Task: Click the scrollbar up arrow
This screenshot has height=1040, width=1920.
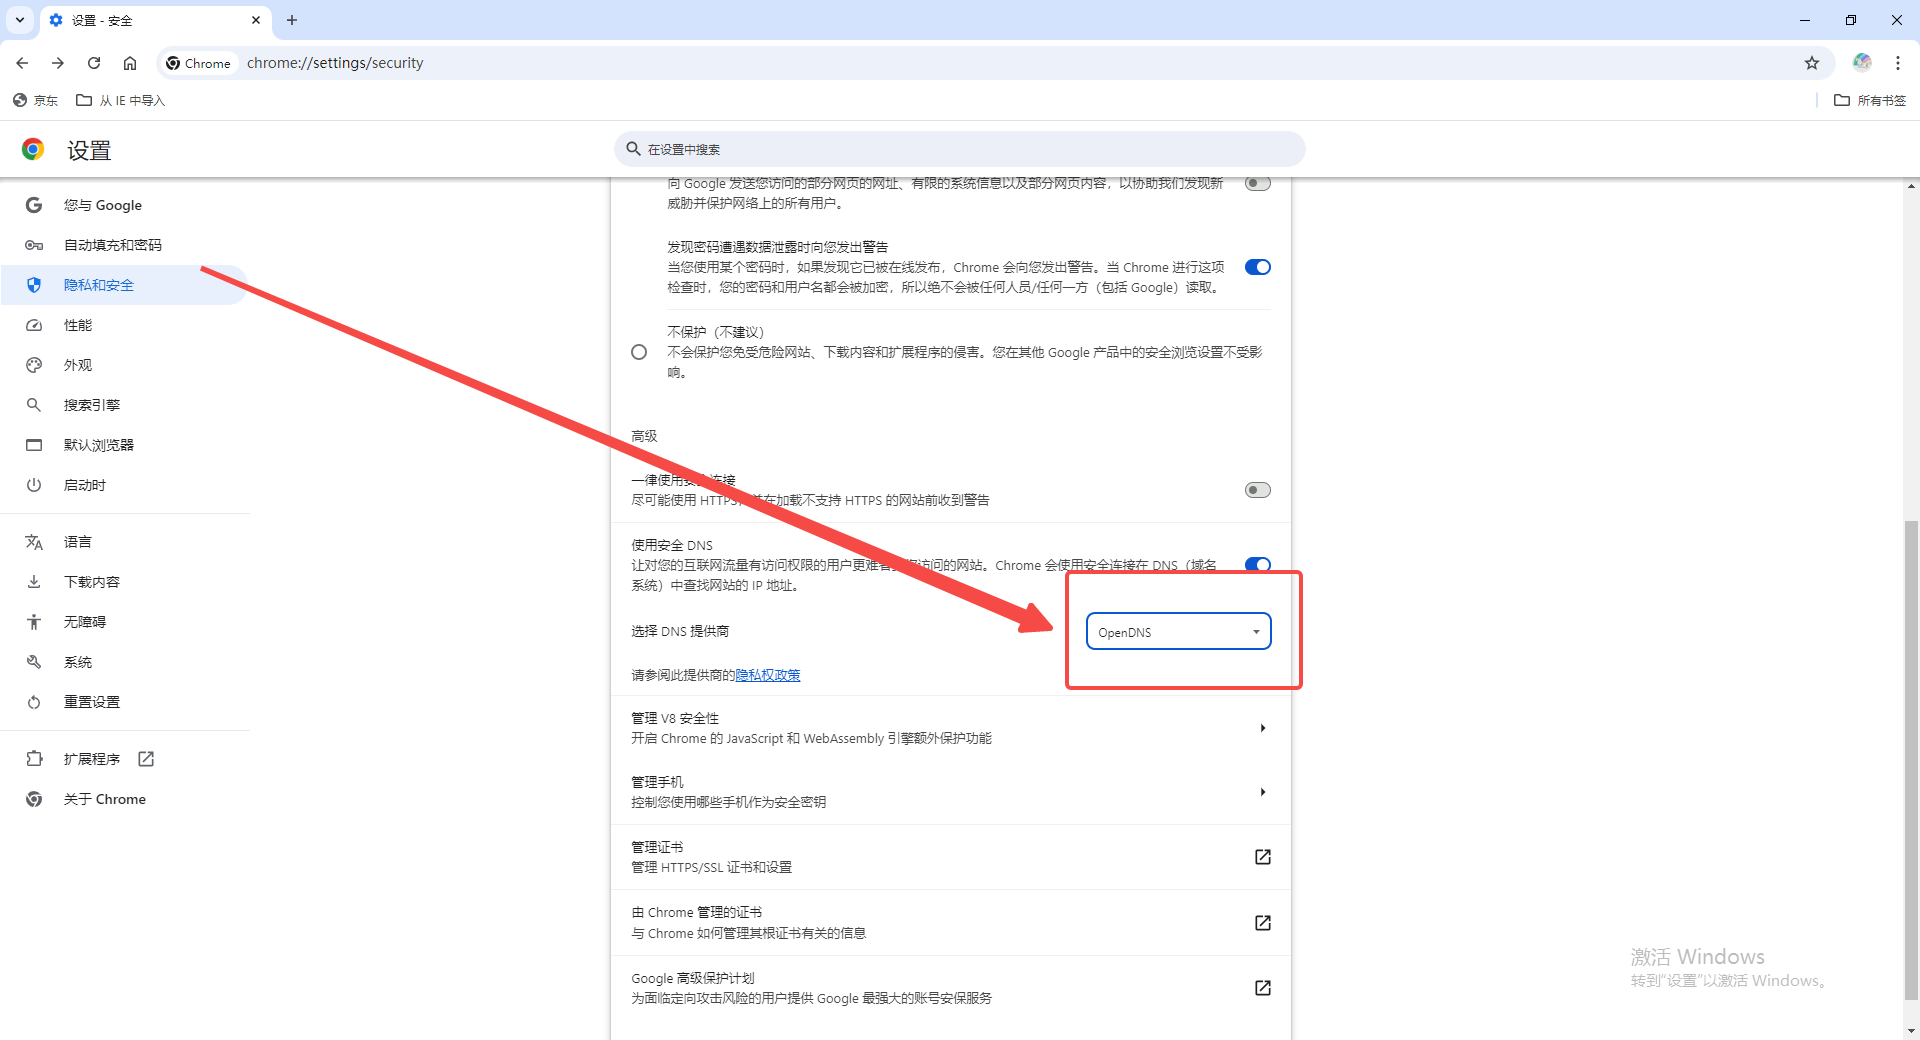Action: pos(1911,186)
